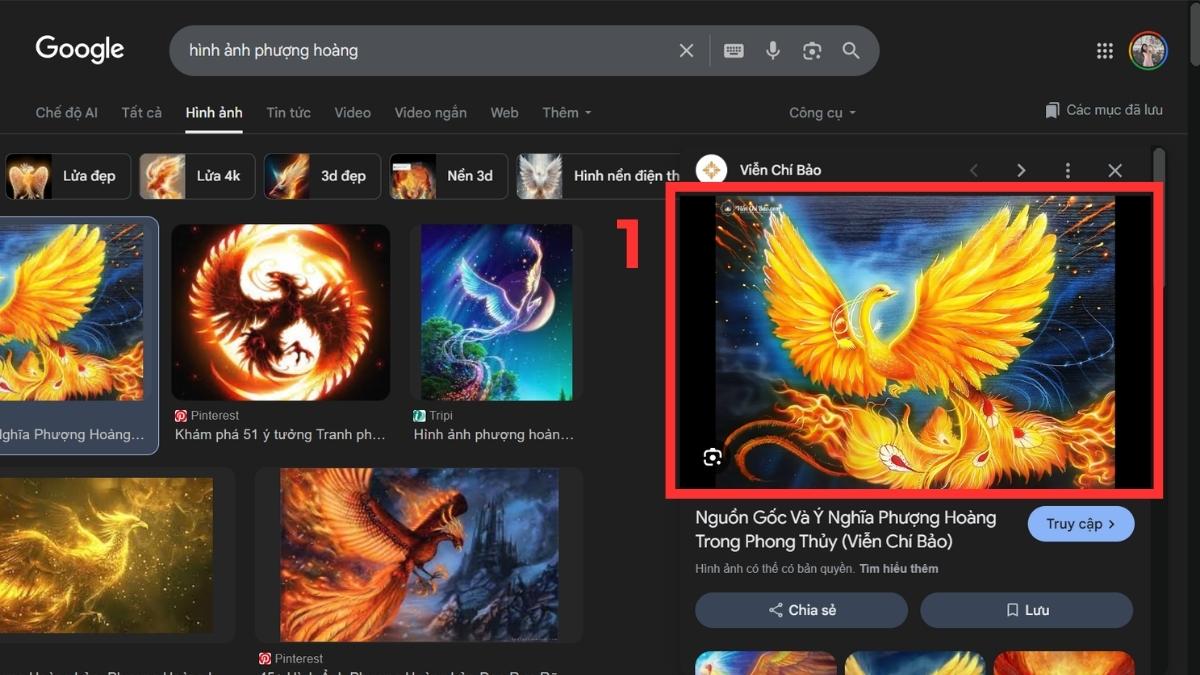Screen dimensions: 1200x675
Task: Select the 3d đẹp filter chip
Action: (x=322, y=176)
